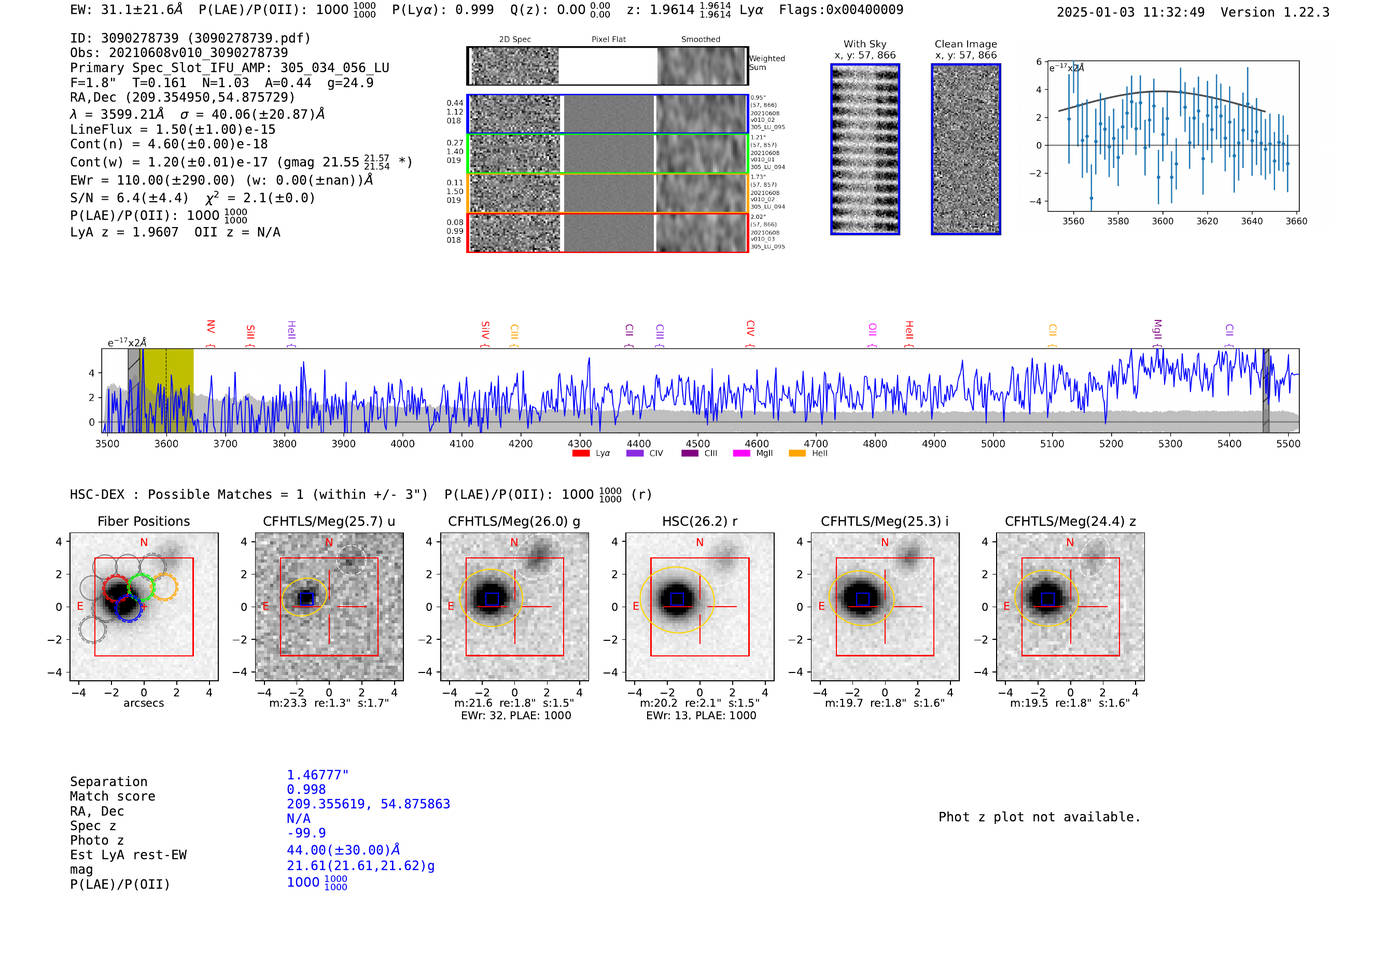The width and height of the screenshot is (1400, 953).
Task: Click the match score value 0.998
Action: pos(306,789)
